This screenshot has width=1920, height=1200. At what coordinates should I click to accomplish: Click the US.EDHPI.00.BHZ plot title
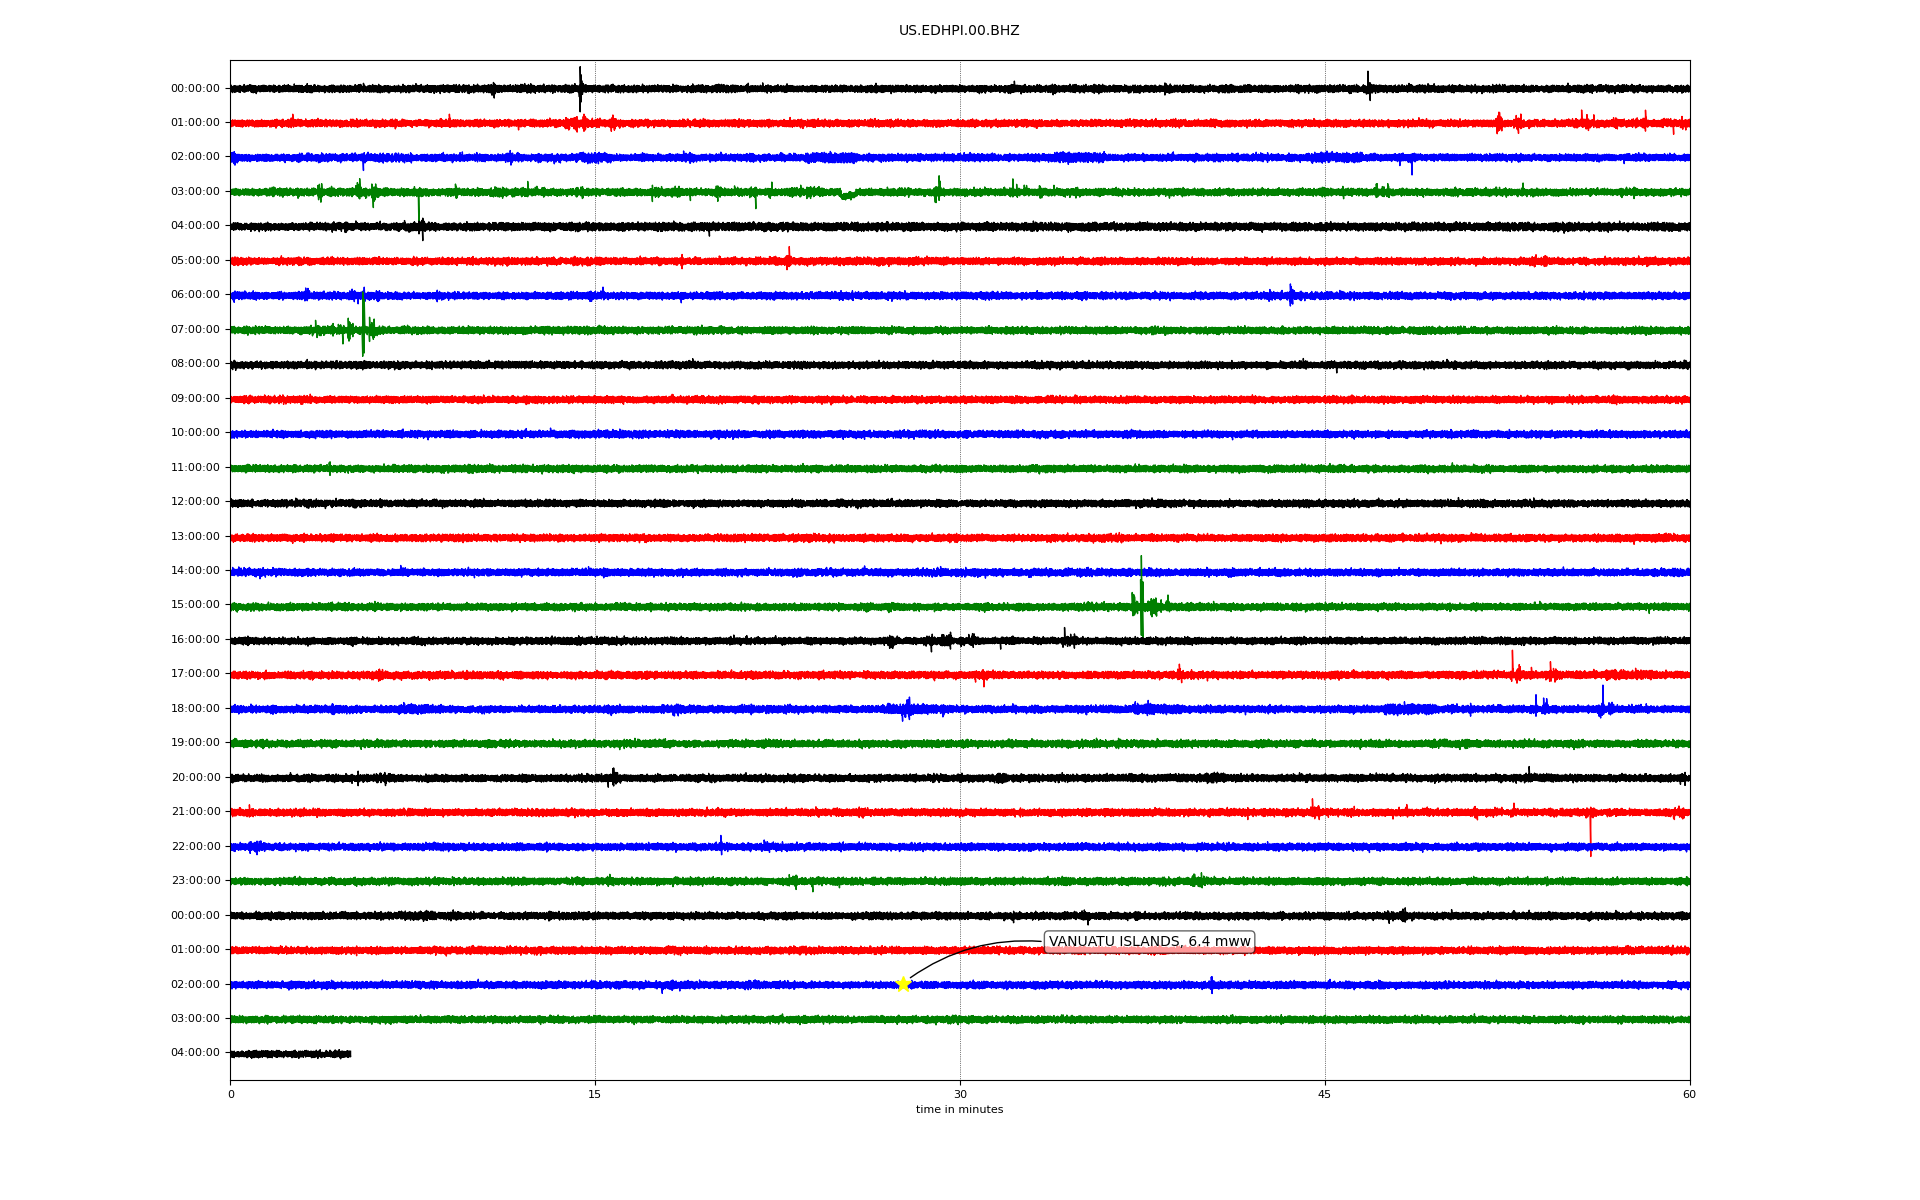(x=958, y=31)
